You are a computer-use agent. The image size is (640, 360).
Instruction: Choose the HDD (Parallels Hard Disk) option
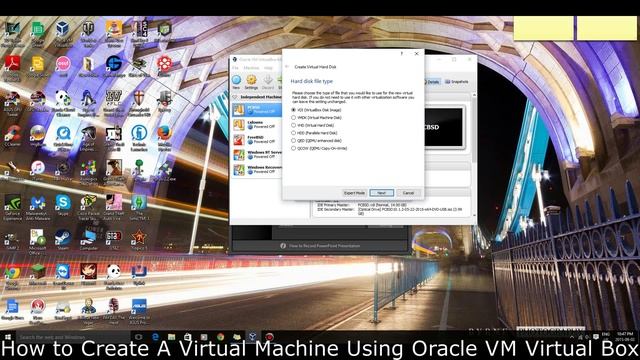(314, 133)
